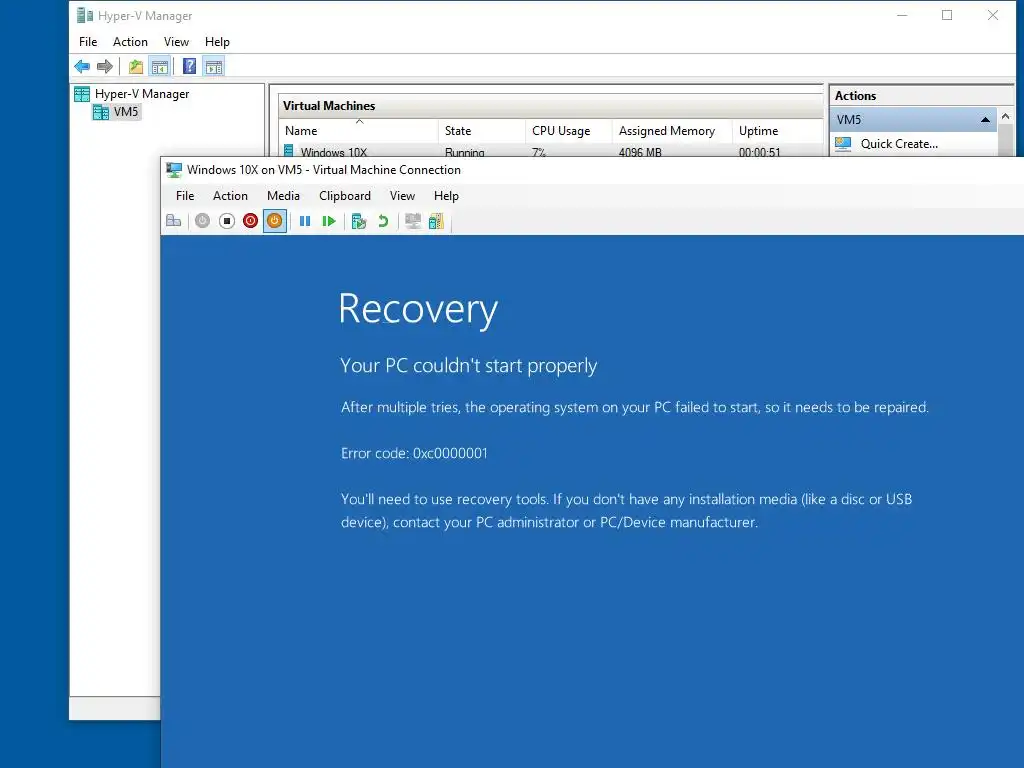Click Quick Create in Actions pane

[899, 144]
